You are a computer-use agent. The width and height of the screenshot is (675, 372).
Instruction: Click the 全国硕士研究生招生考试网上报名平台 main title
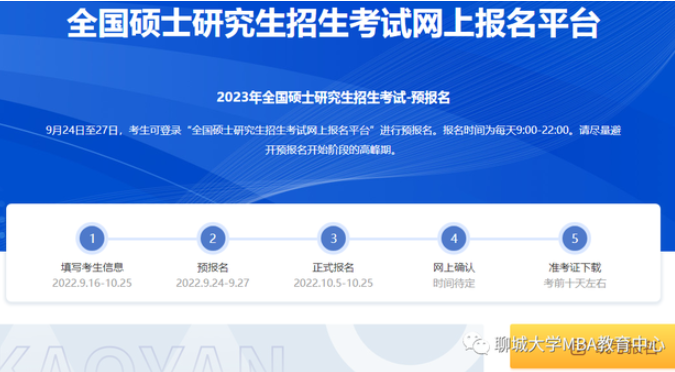[x=334, y=22]
